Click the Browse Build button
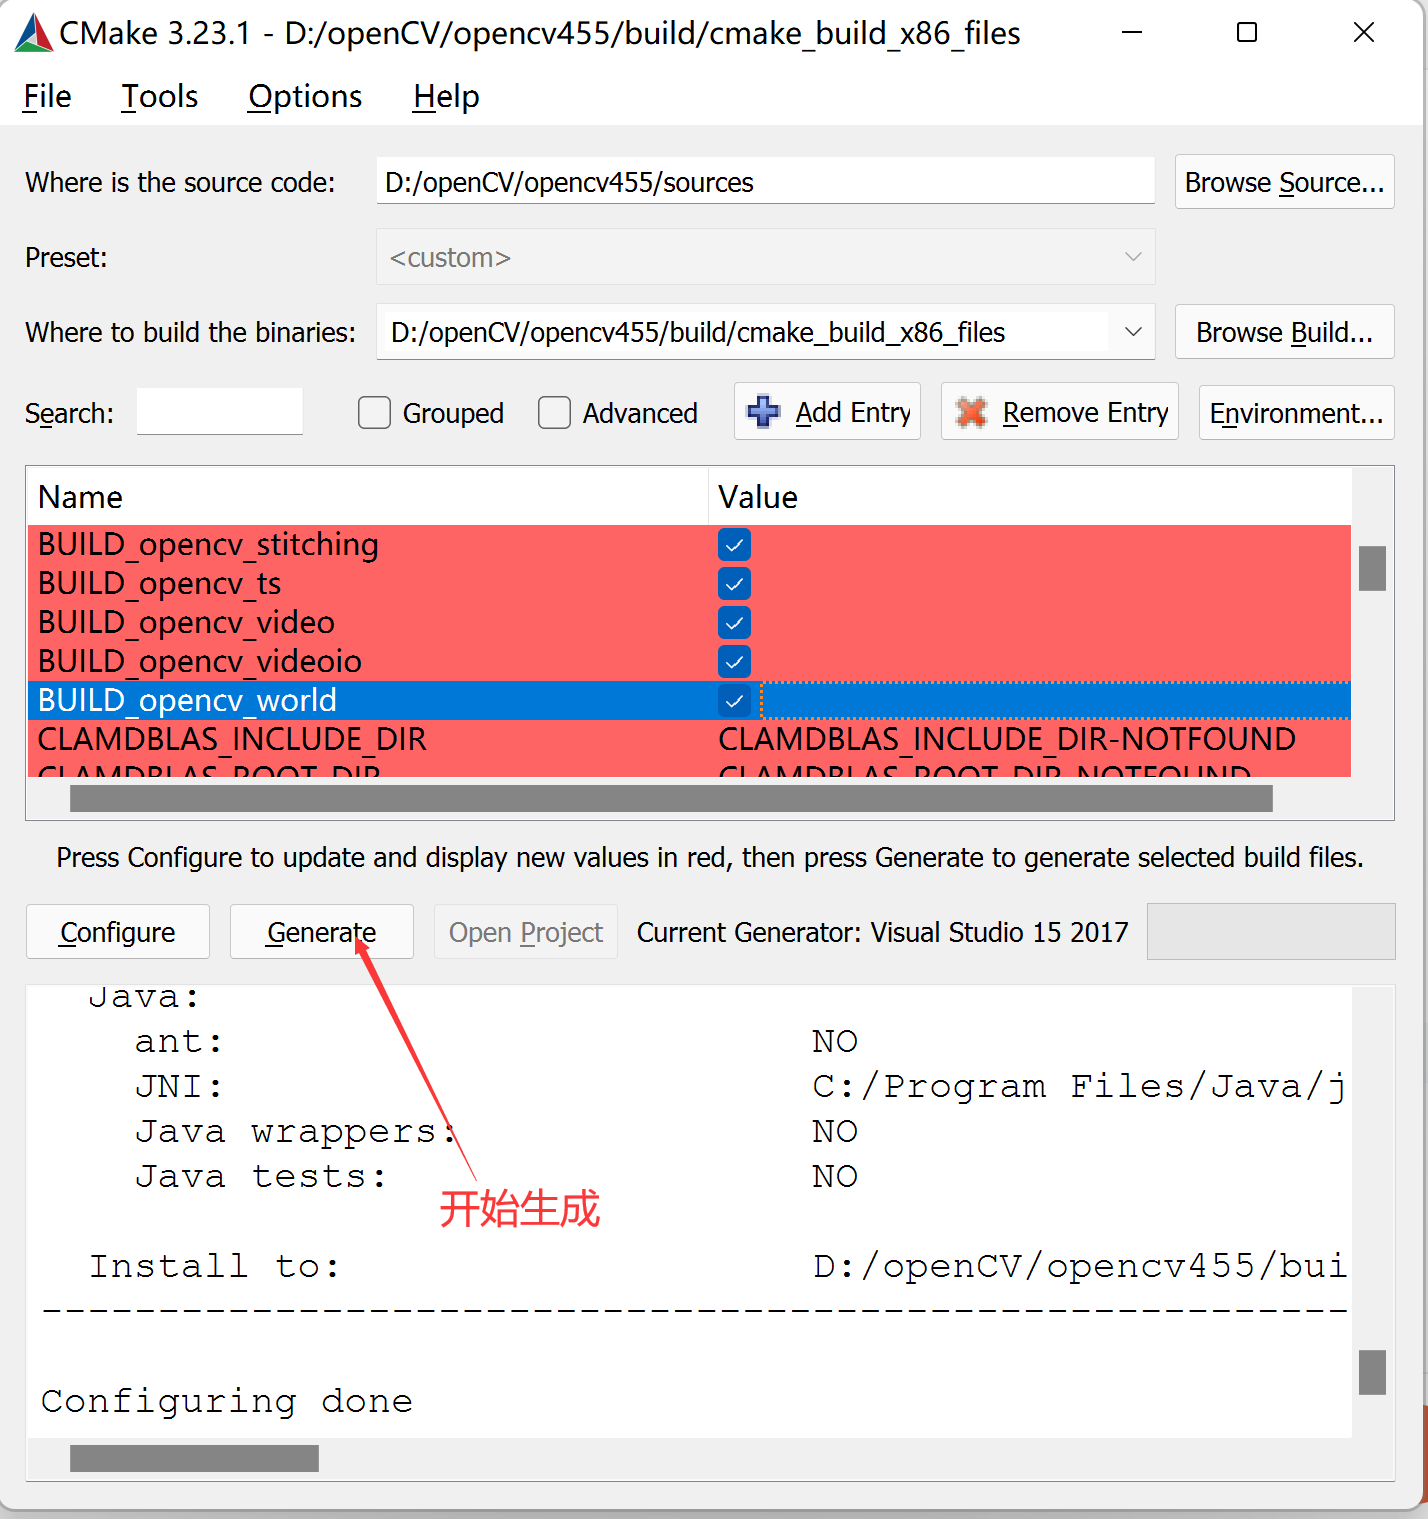The width and height of the screenshot is (1428, 1519). (1284, 332)
